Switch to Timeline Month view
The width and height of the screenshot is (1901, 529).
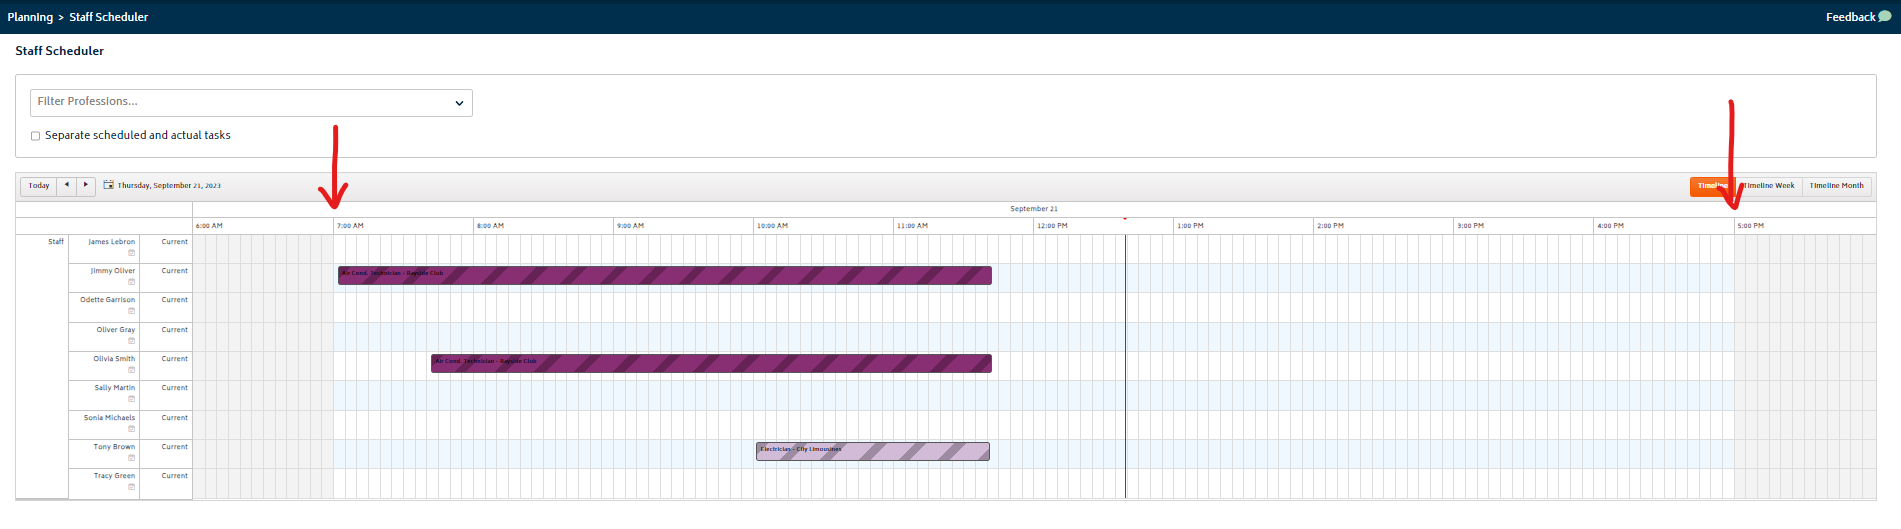pos(1836,186)
